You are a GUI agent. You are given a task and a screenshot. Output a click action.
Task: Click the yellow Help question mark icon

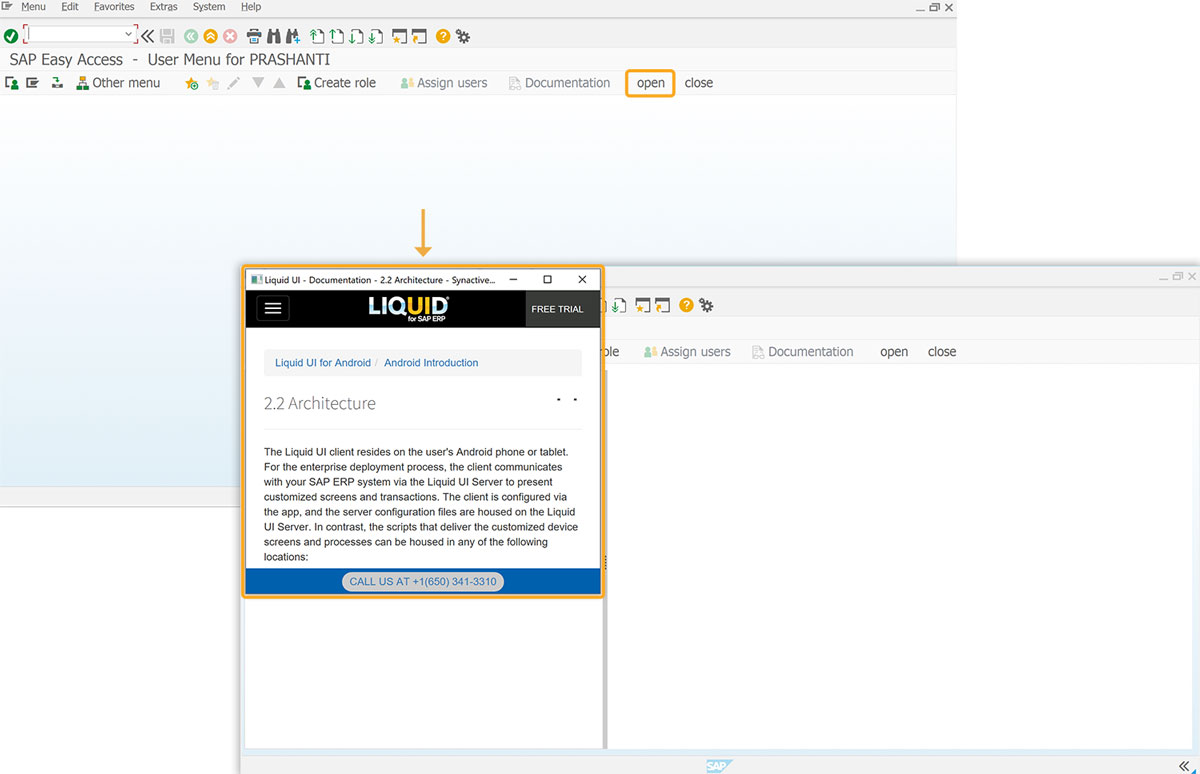tap(443, 36)
